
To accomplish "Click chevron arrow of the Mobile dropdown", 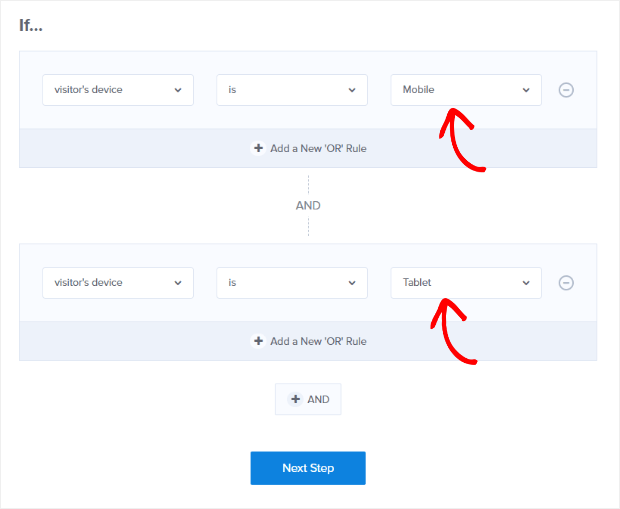I will coord(526,90).
